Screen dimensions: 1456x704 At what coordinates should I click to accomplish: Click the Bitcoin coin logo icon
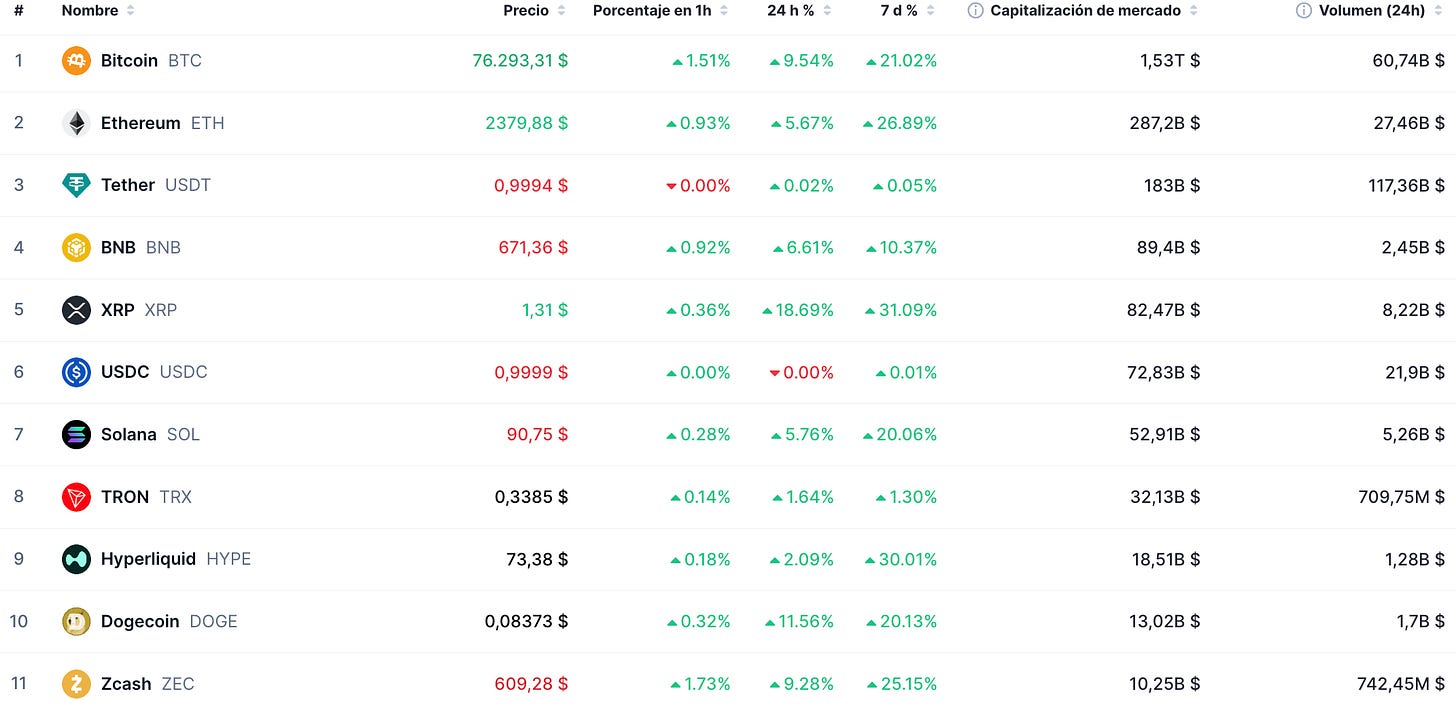76,61
